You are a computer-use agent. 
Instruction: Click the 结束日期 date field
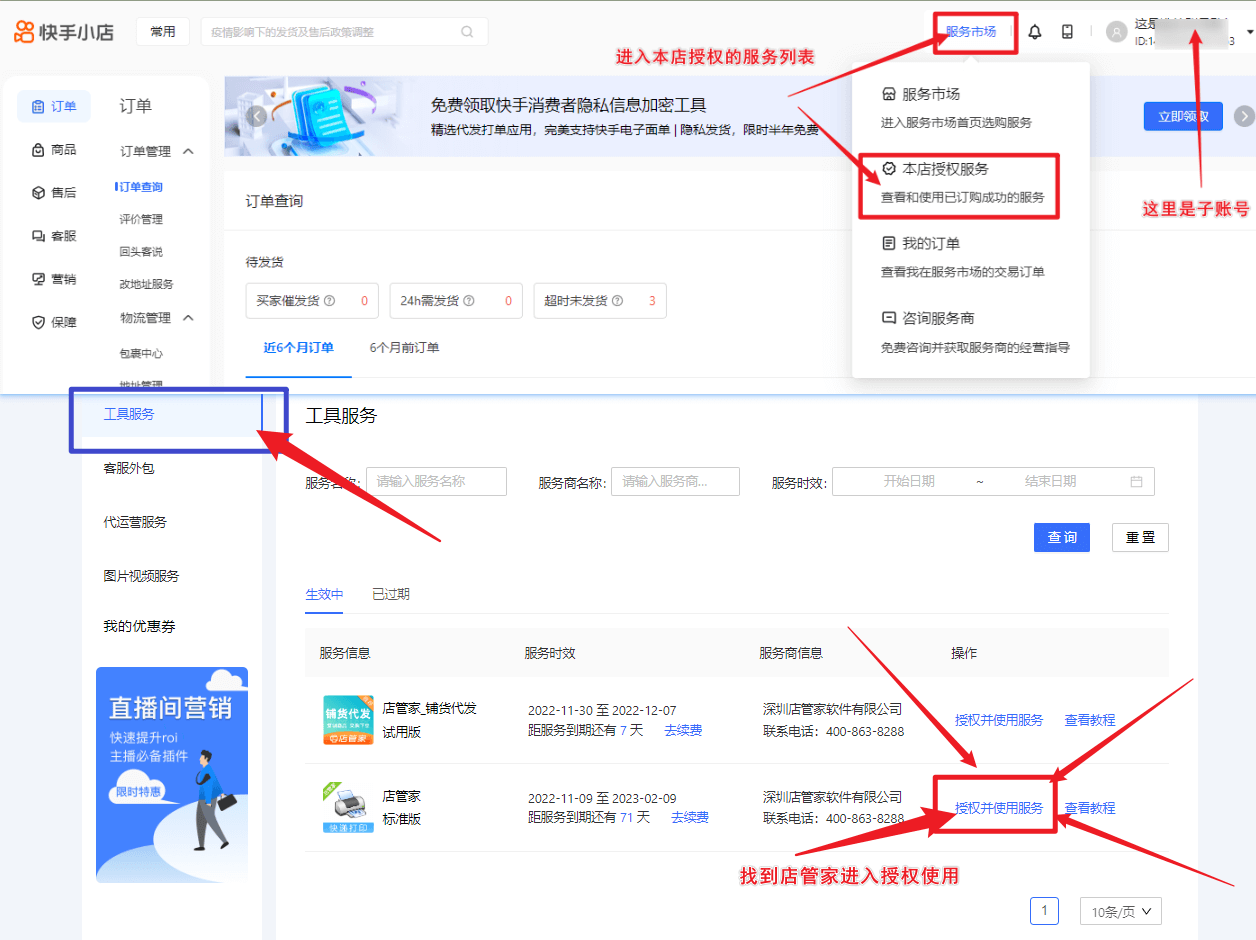click(x=1050, y=481)
